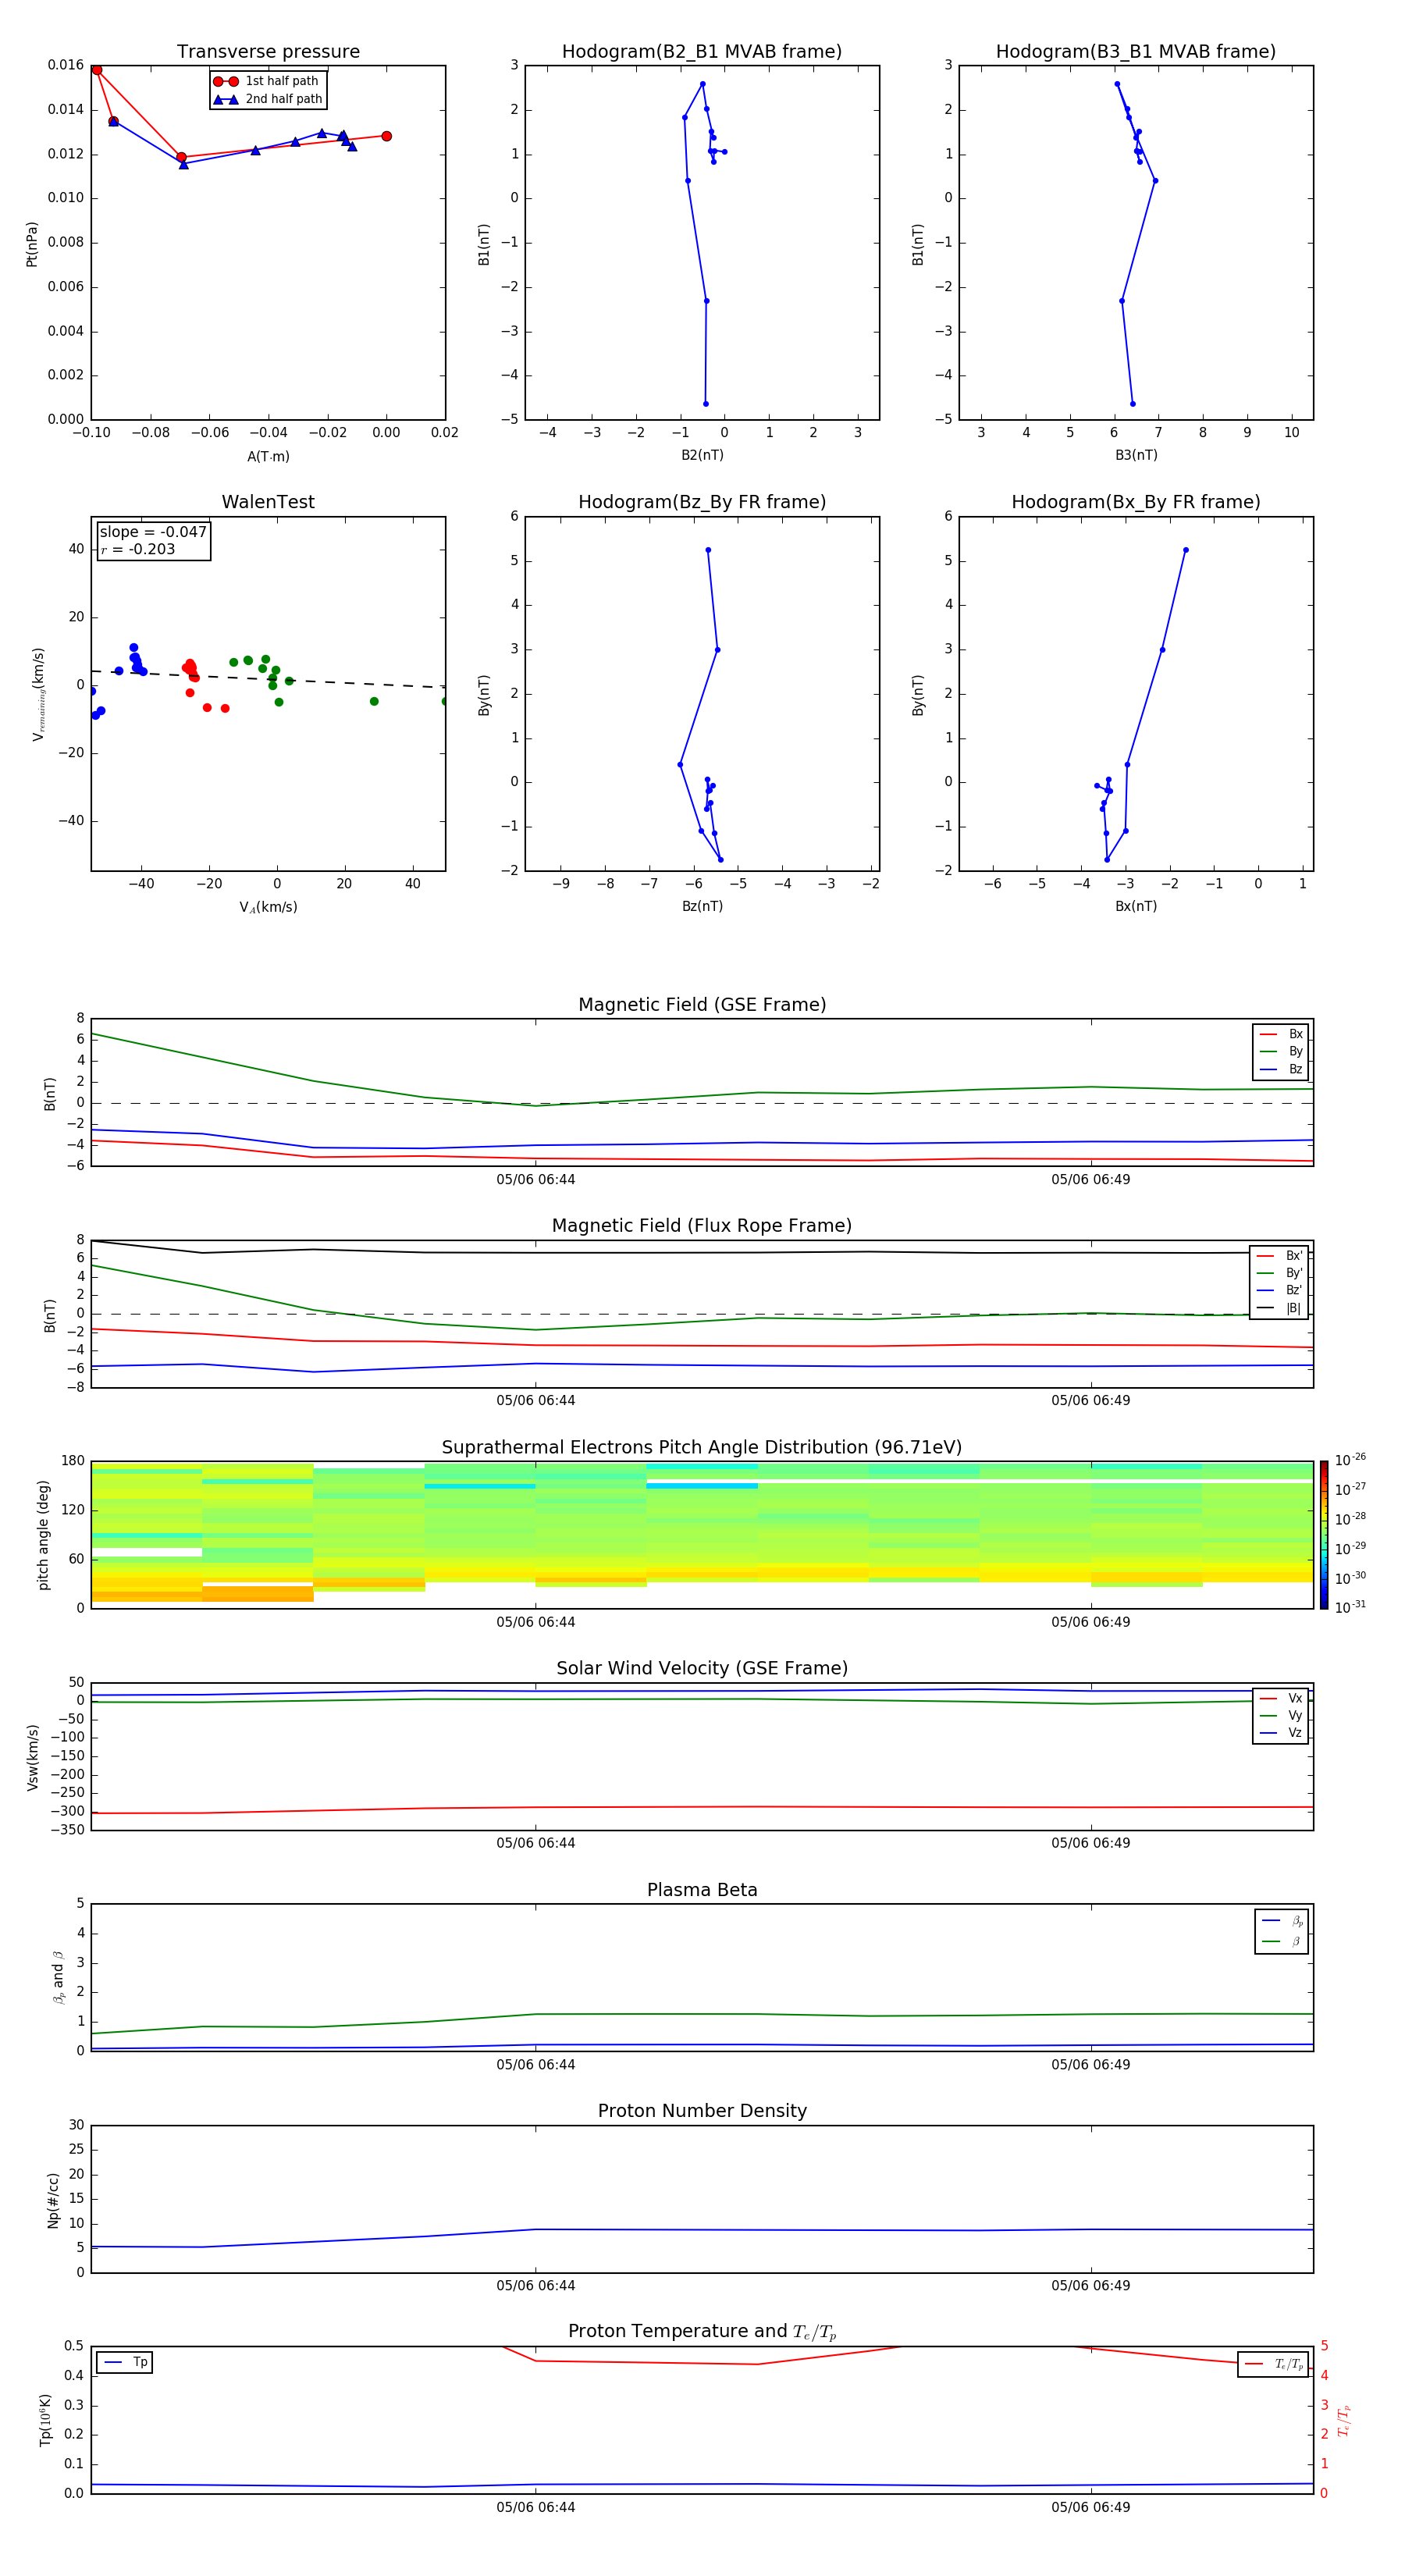
Task: Click the dashed fit line in WalenTest plot
Action: [268, 678]
